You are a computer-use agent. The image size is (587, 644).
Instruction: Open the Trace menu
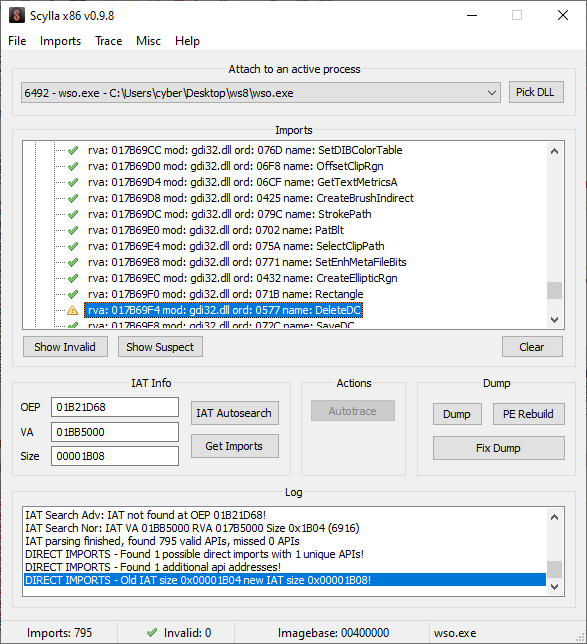(109, 41)
